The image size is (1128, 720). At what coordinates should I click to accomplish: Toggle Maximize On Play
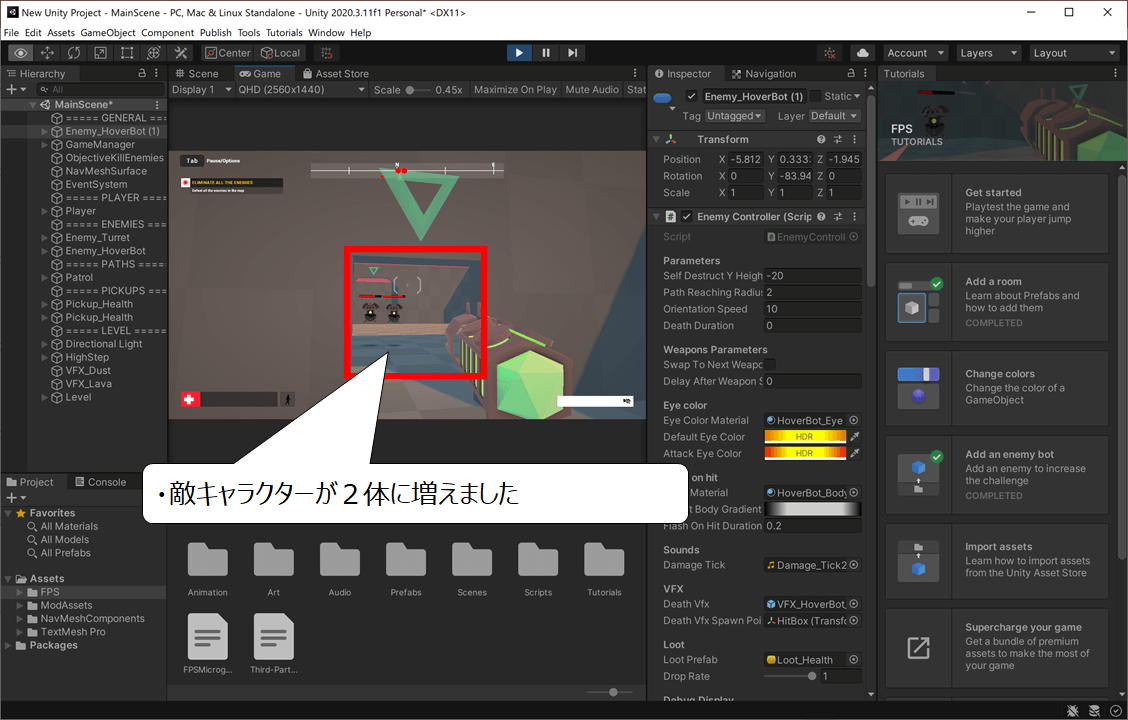(515, 90)
